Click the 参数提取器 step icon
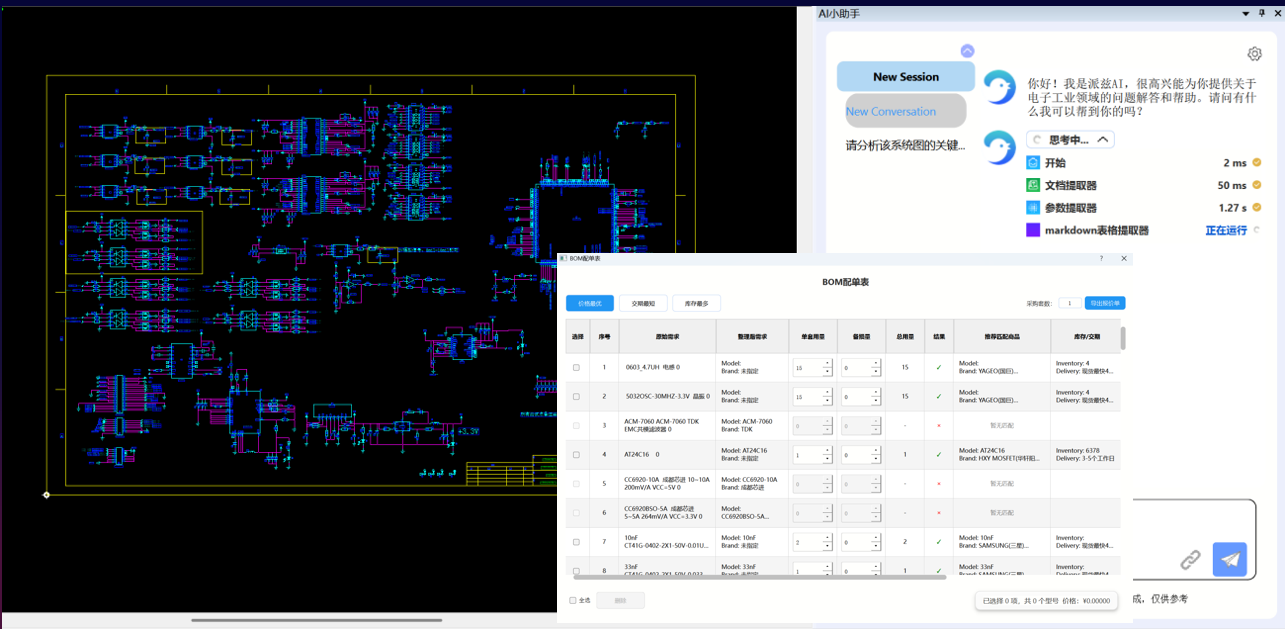The image size is (1285, 629). click(x=1033, y=208)
